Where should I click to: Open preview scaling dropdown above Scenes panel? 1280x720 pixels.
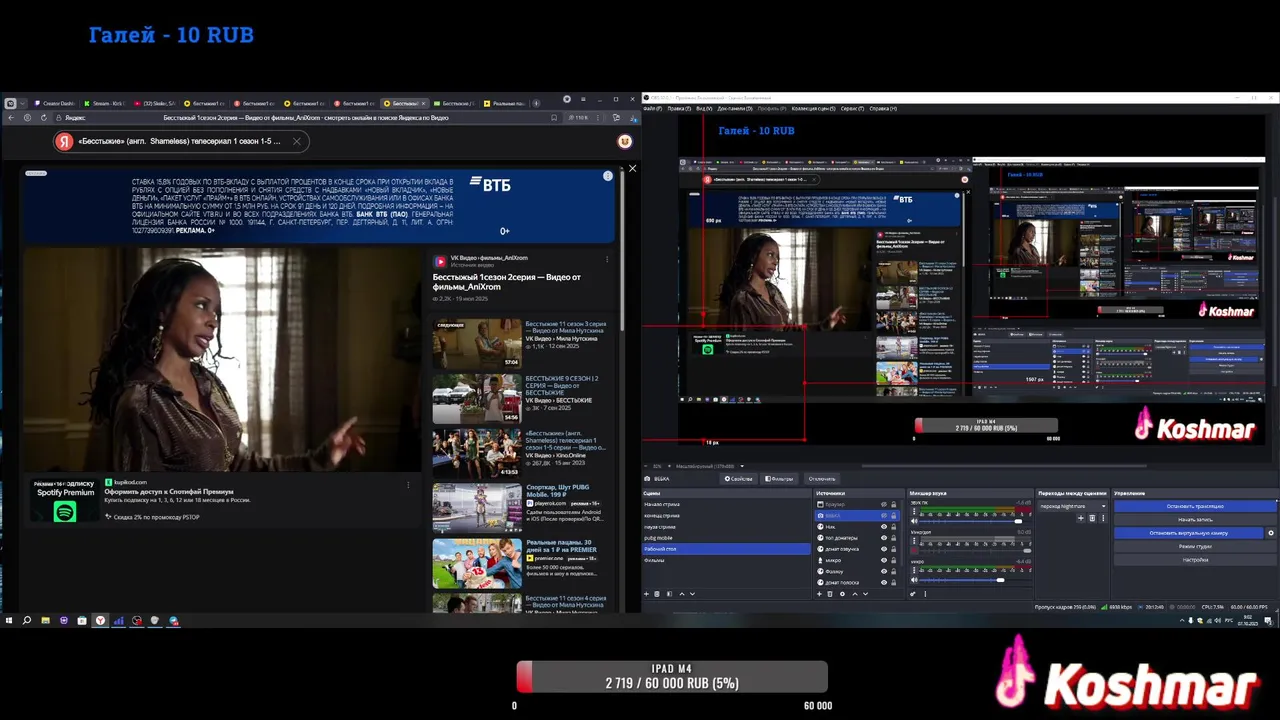coord(742,466)
